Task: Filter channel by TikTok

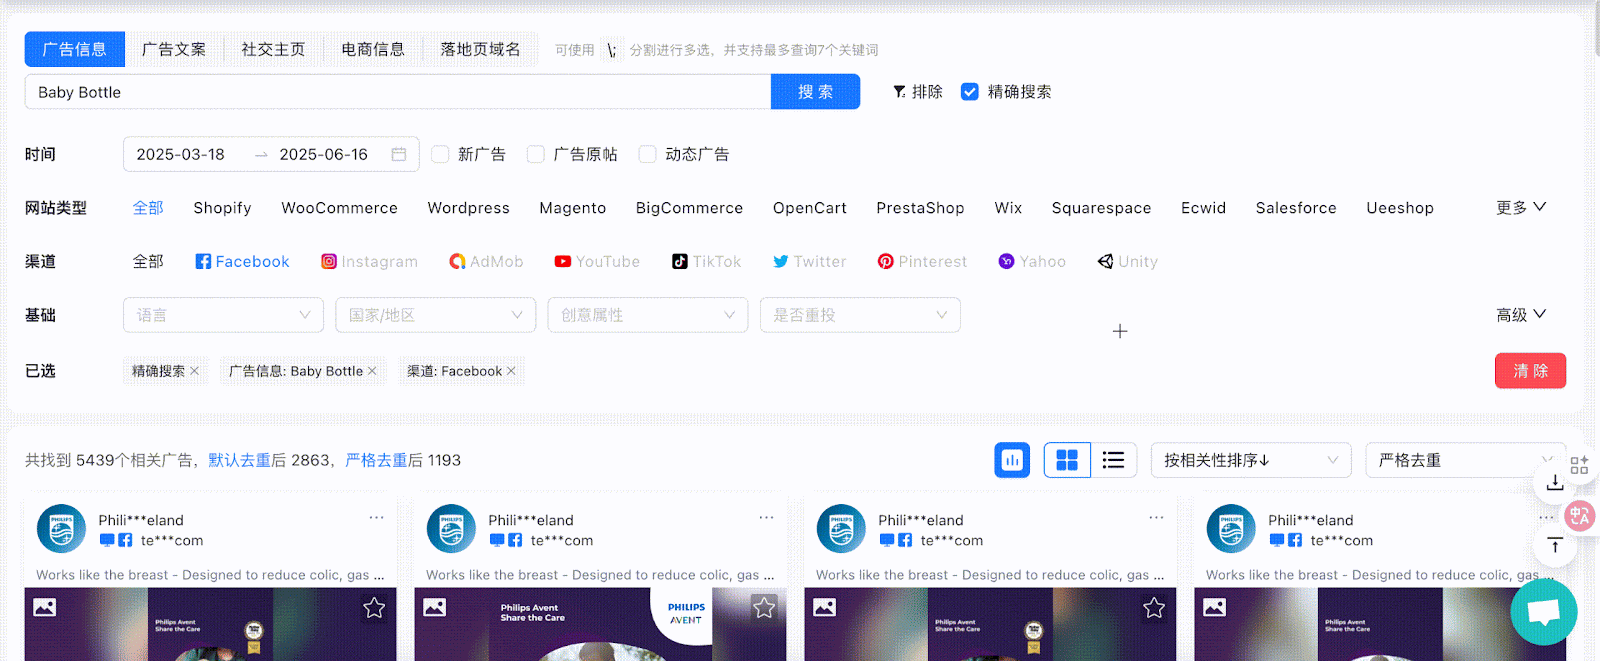Action: [x=707, y=261]
